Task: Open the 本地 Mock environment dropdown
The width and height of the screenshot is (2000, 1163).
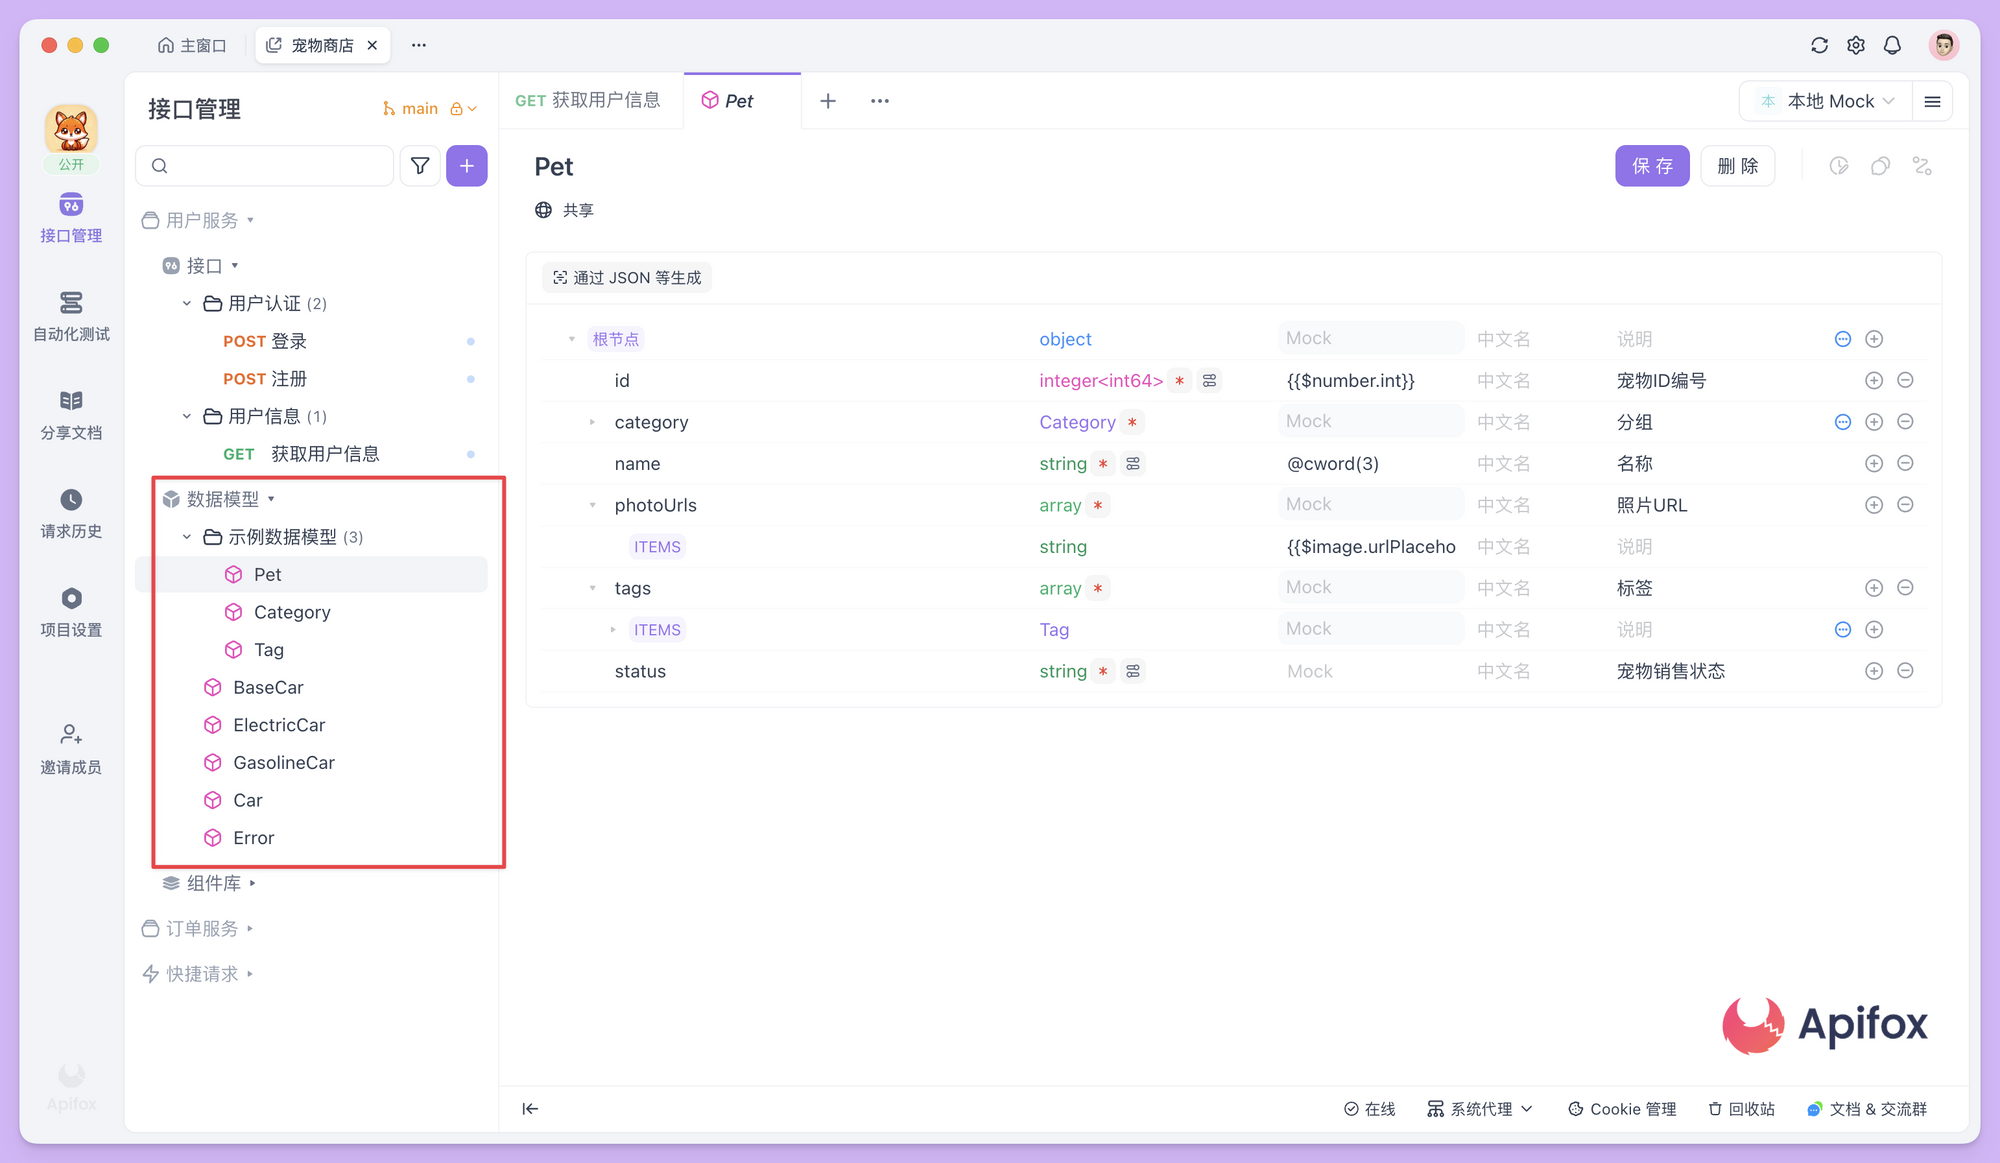Action: (1825, 100)
